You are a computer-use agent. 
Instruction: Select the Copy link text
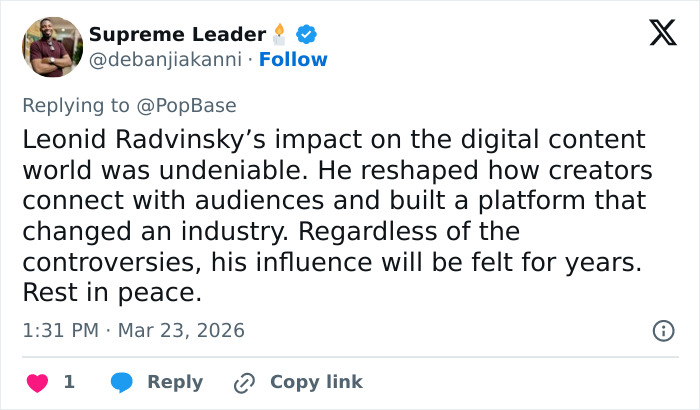pyautogui.click(x=316, y=382)
